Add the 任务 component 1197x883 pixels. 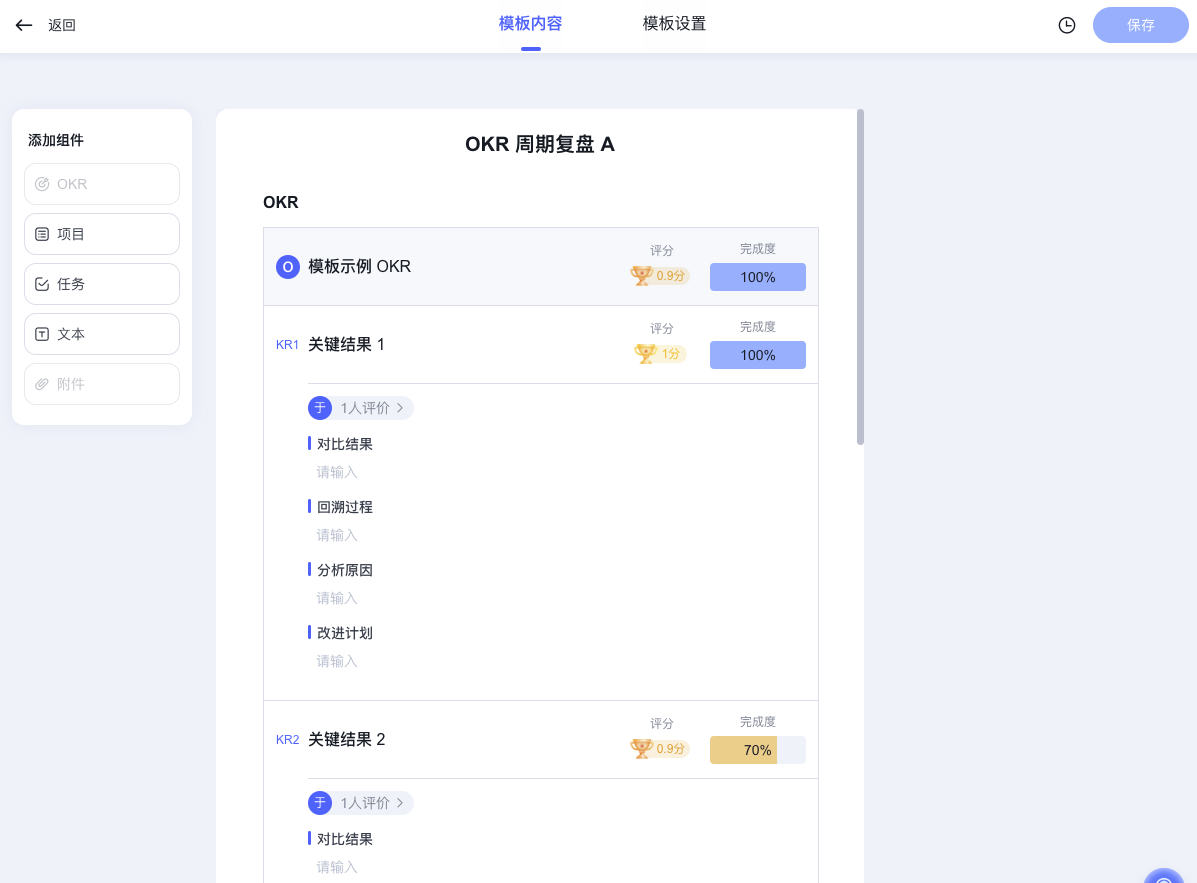(102, 284)
